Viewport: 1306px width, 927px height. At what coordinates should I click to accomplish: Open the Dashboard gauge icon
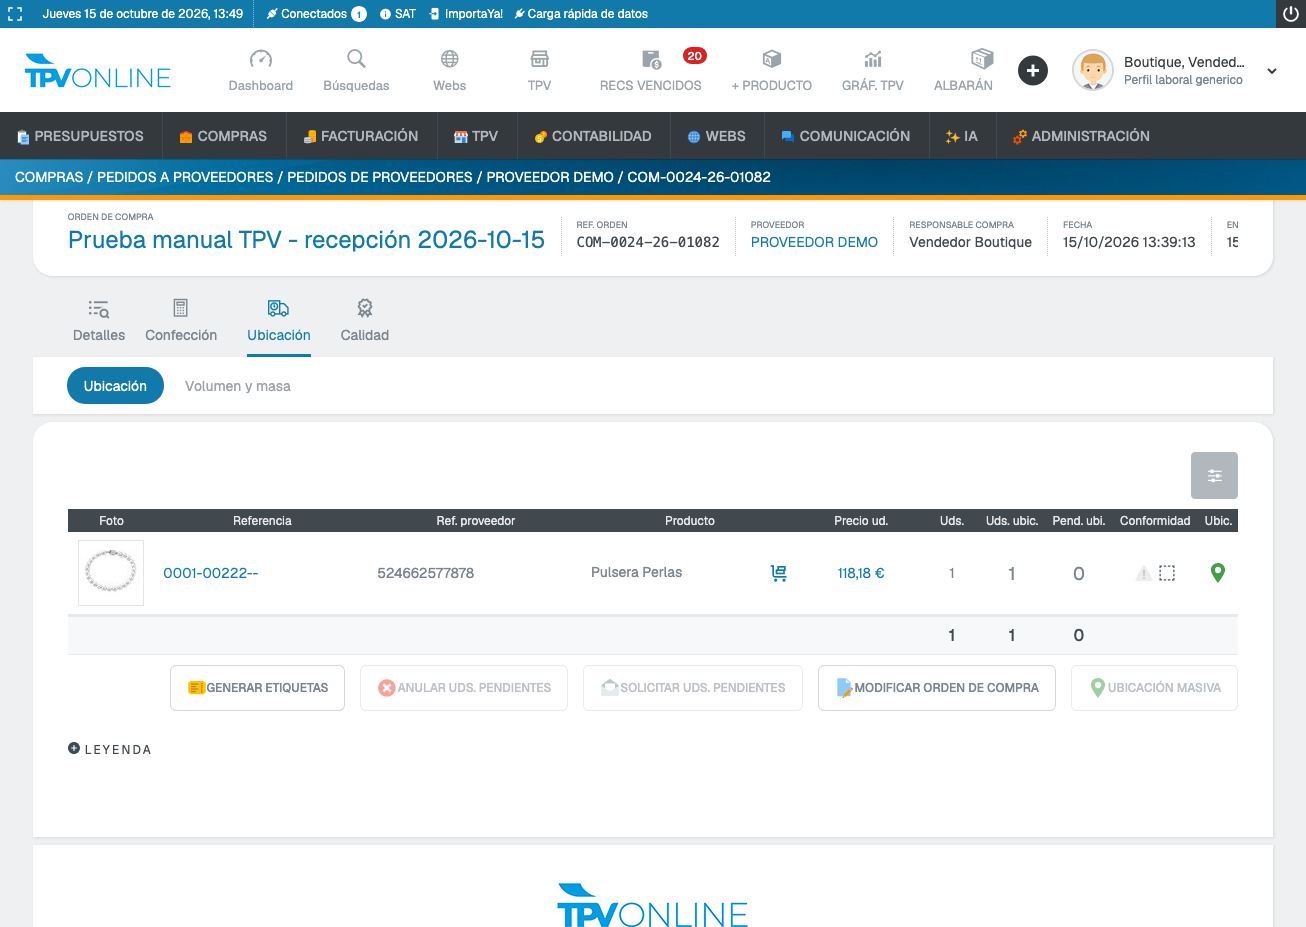click(x=261, y=59)
